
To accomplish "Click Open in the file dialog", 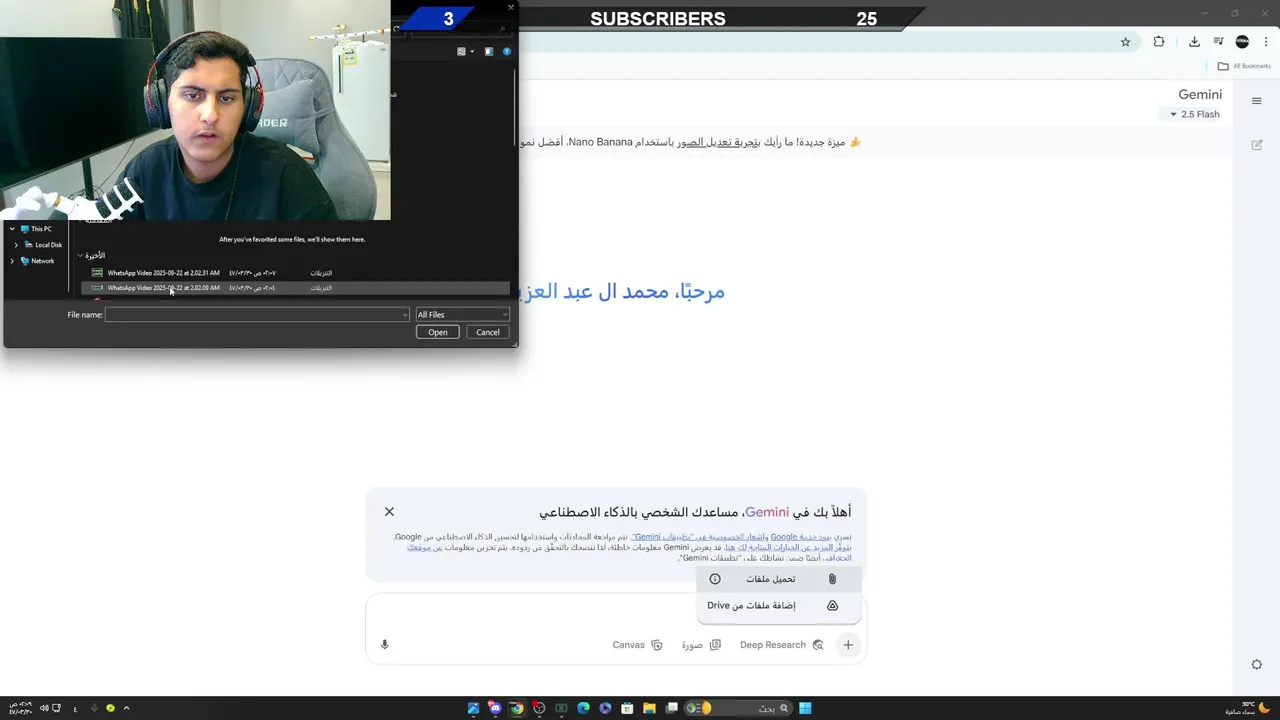I will [438, 332].
